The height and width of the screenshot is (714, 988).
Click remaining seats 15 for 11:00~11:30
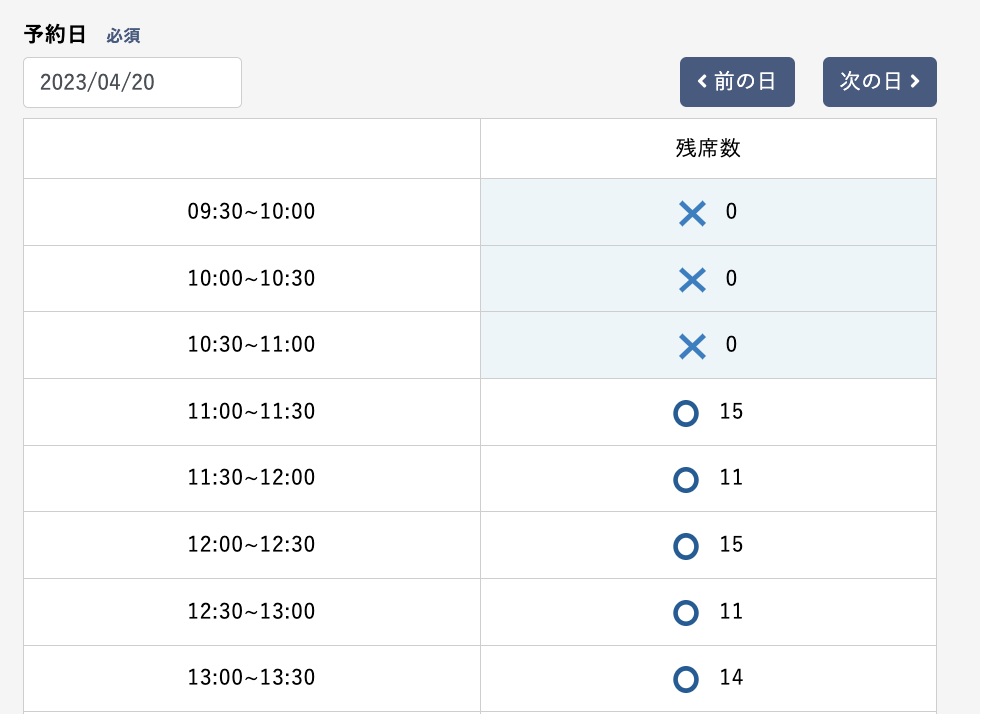(731, 411)
